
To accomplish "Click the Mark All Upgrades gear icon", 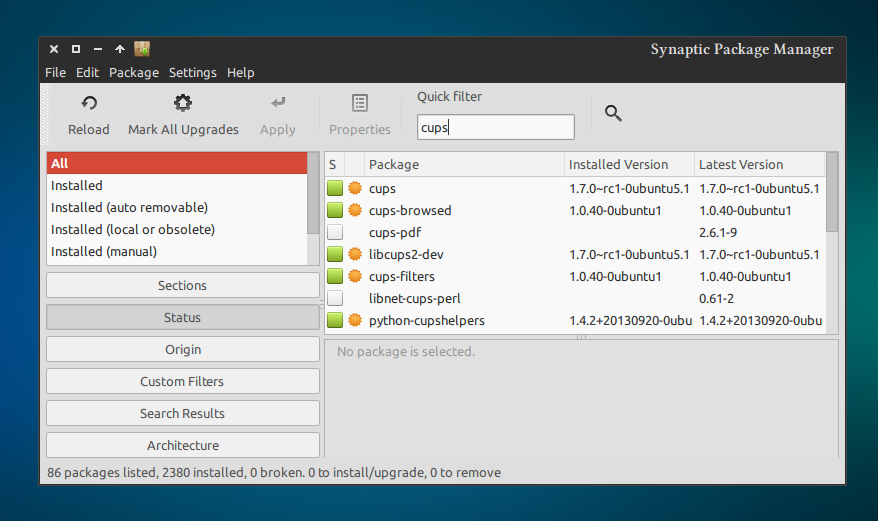I will 183,103.
